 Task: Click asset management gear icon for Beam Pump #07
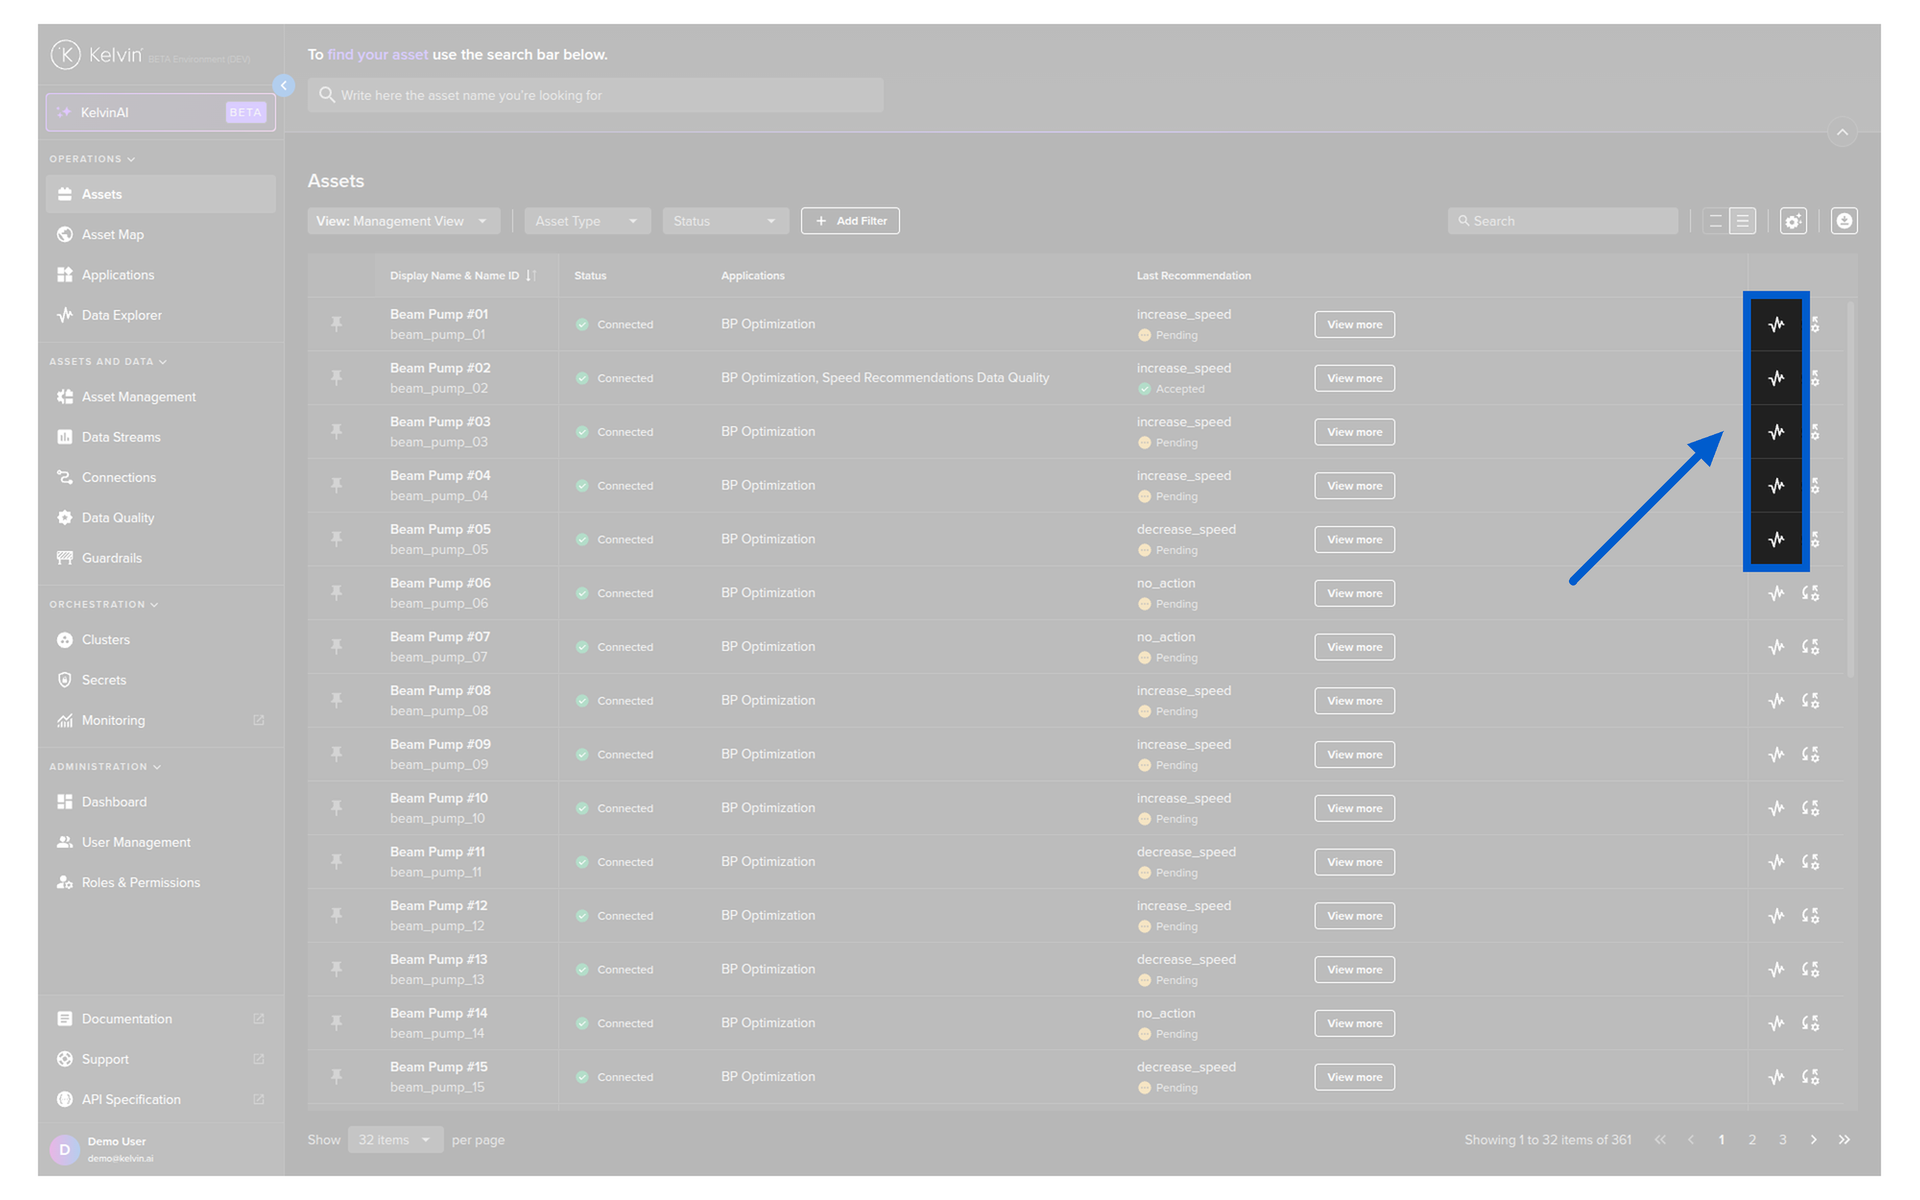[1810, 647]
